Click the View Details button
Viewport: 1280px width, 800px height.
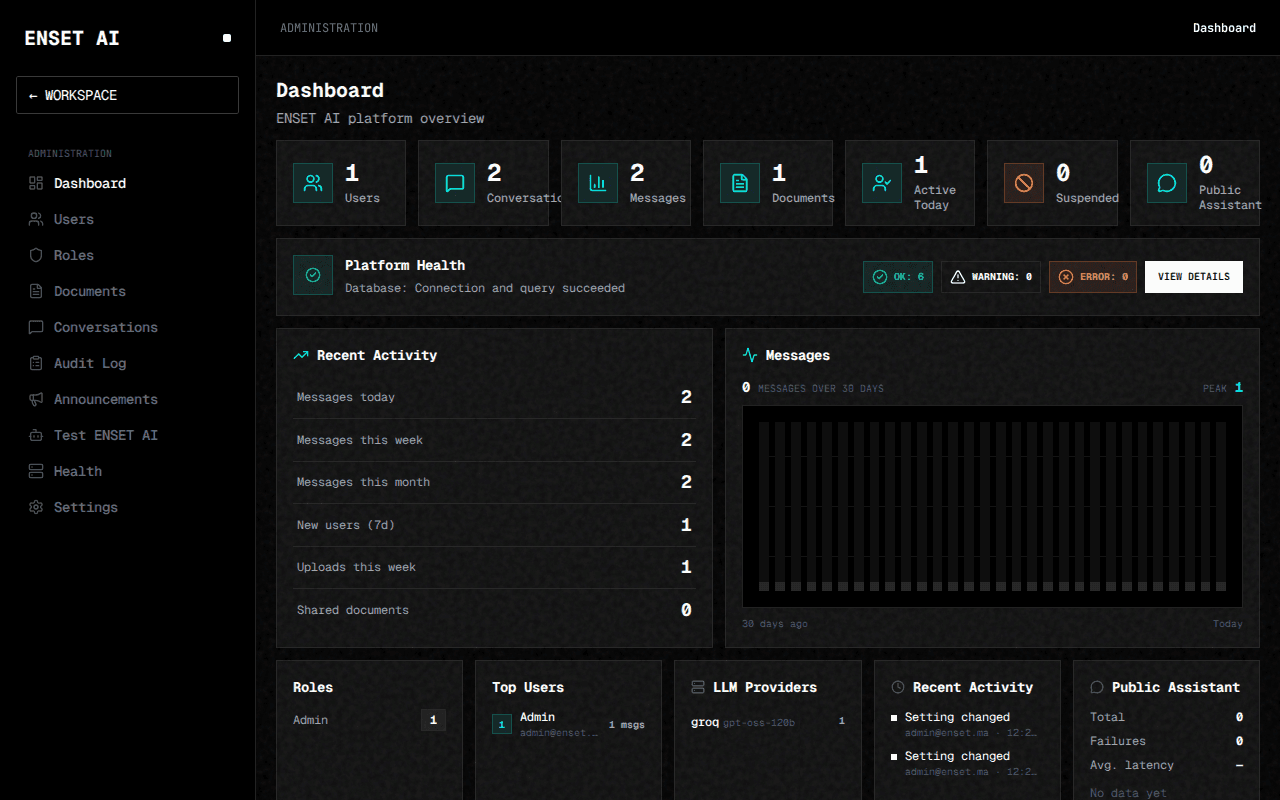tap(1194, 277)
